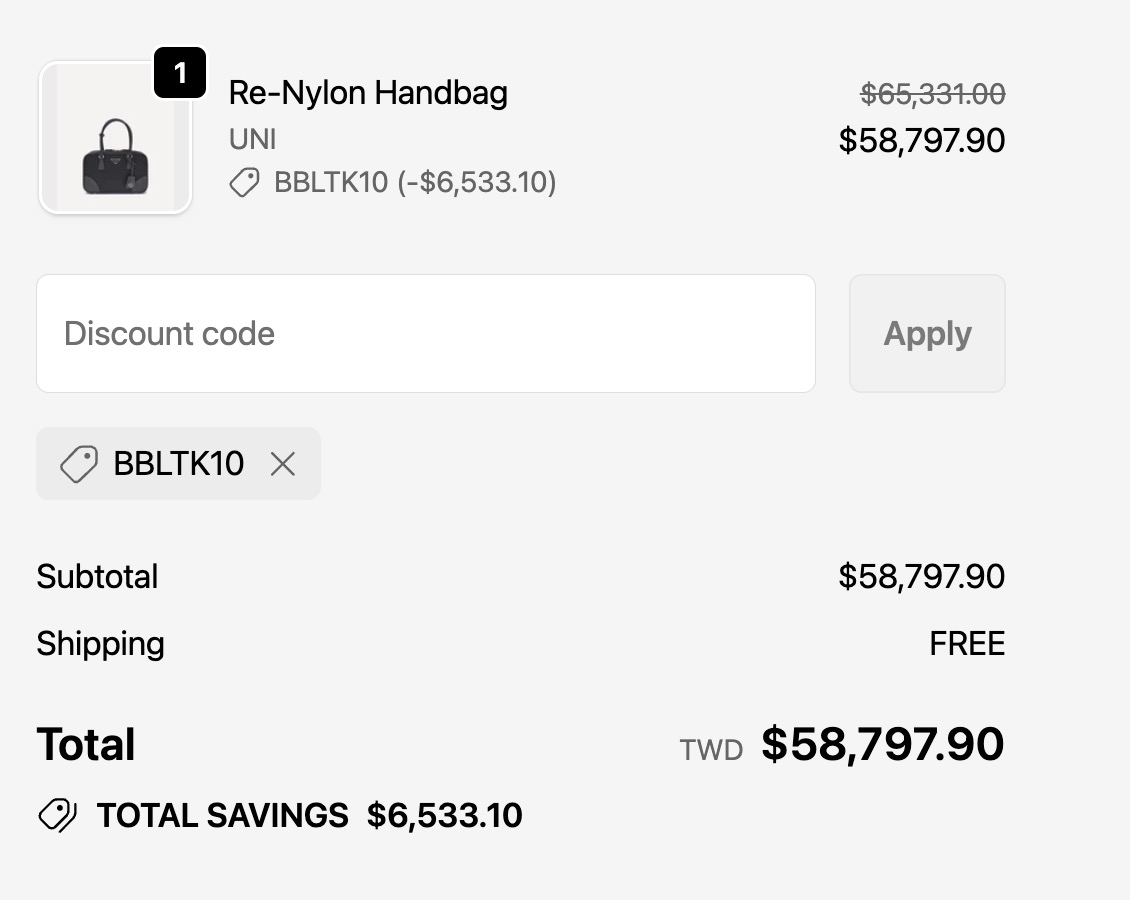Click the Total Savings tags icon
Image resolution: width=1130 pixels, height=900 pixels.
click(x=57, y=816)
